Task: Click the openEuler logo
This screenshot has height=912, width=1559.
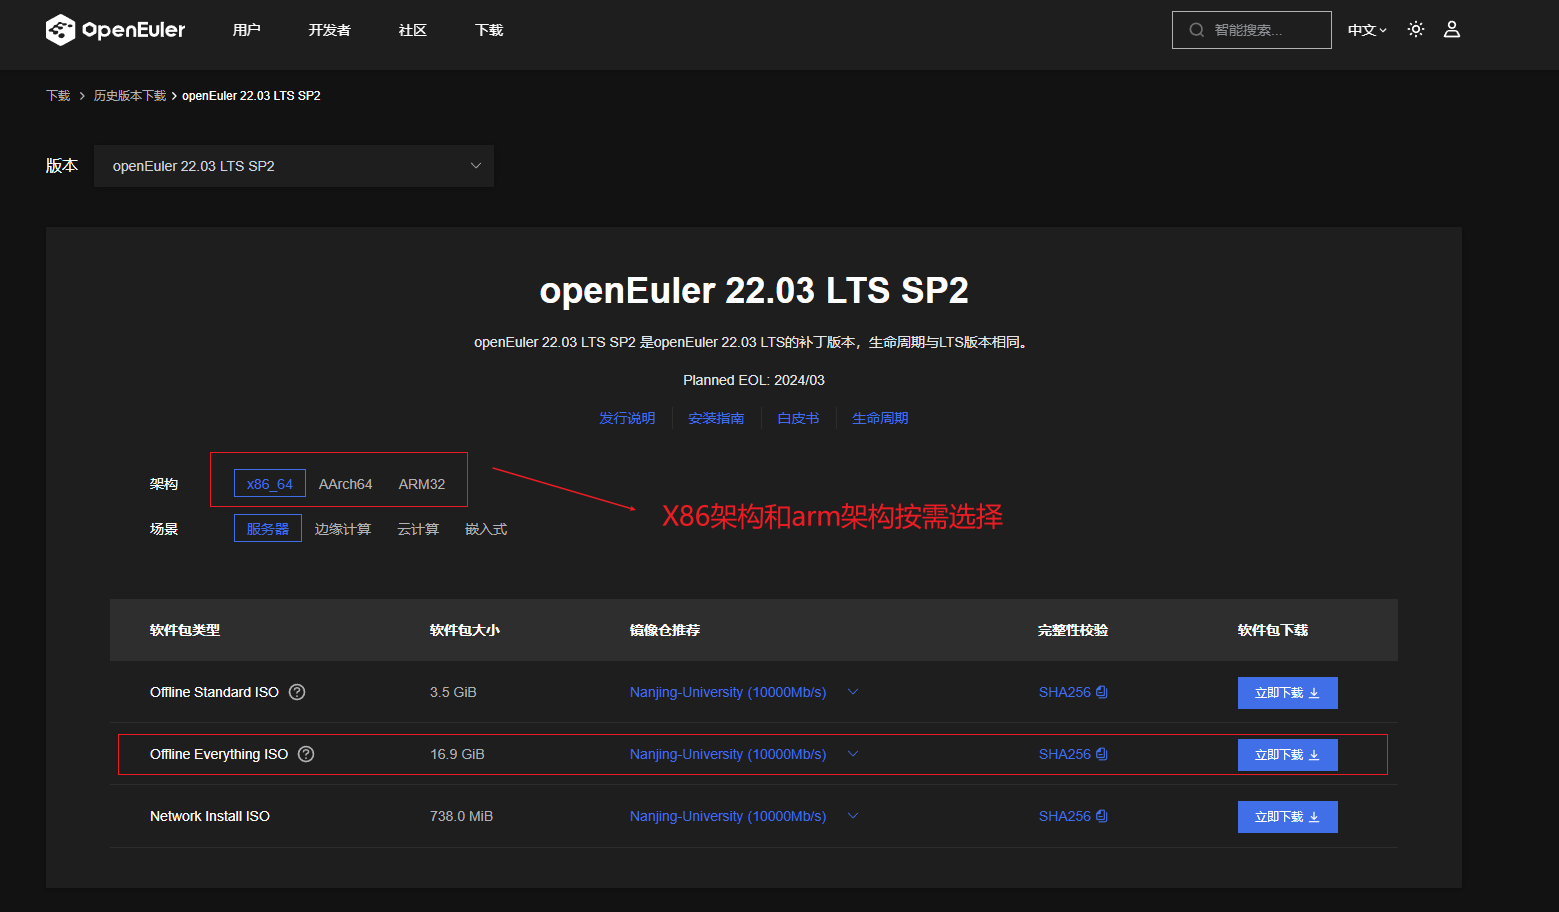Action: (115, 30)
